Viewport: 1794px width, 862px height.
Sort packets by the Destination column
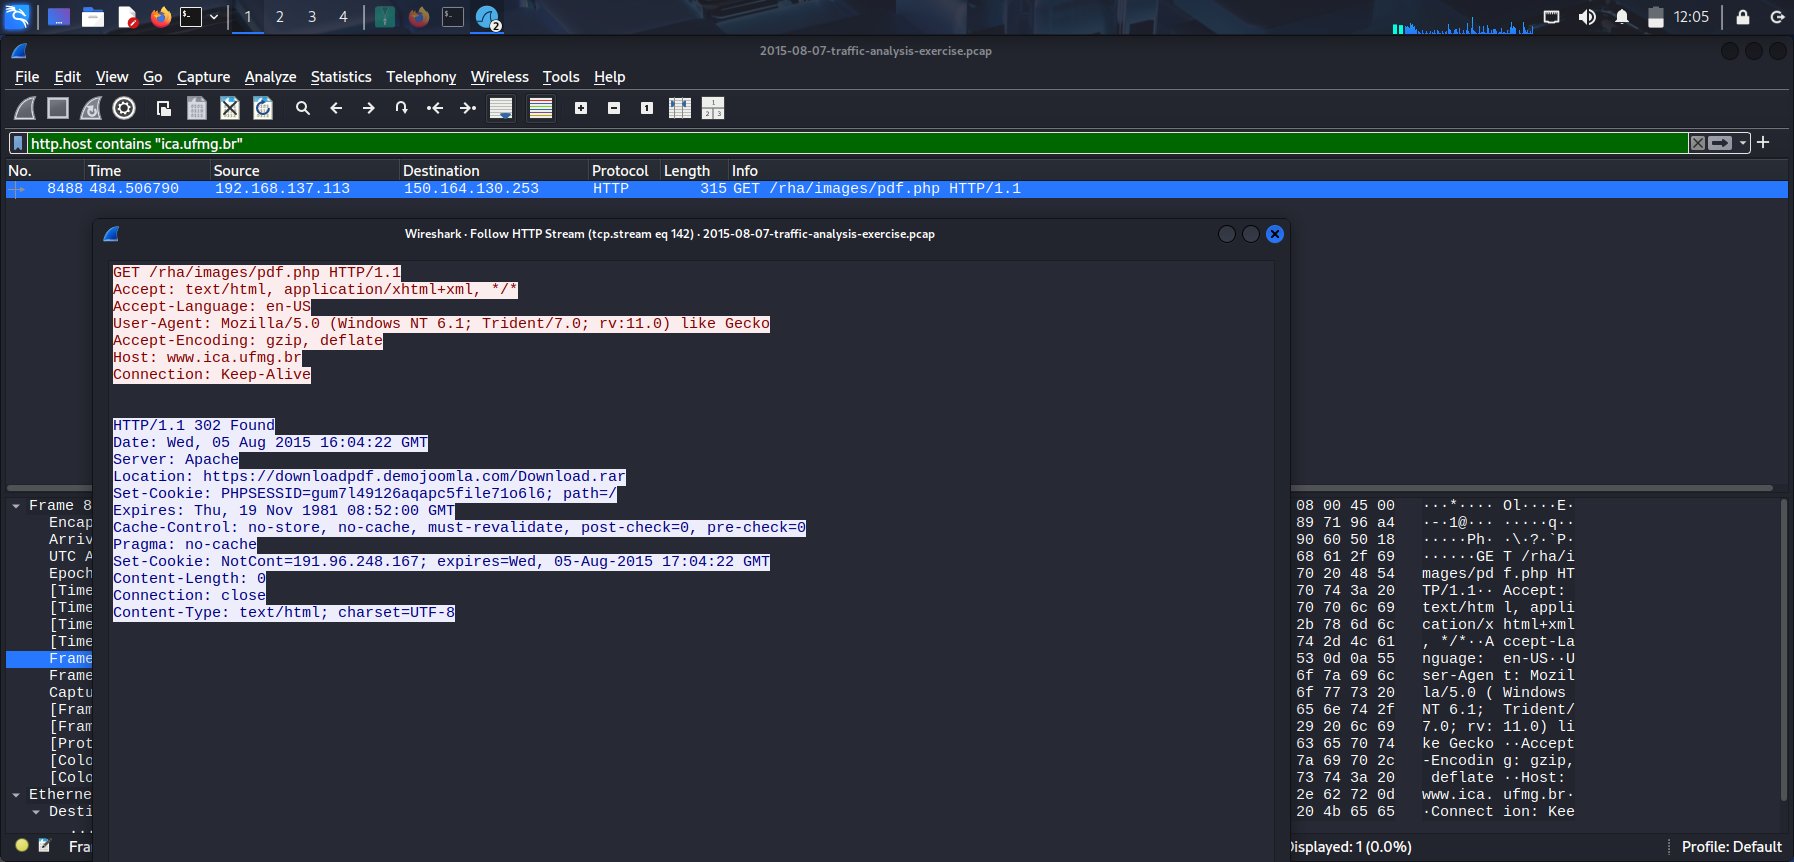[x=493, y=171]
